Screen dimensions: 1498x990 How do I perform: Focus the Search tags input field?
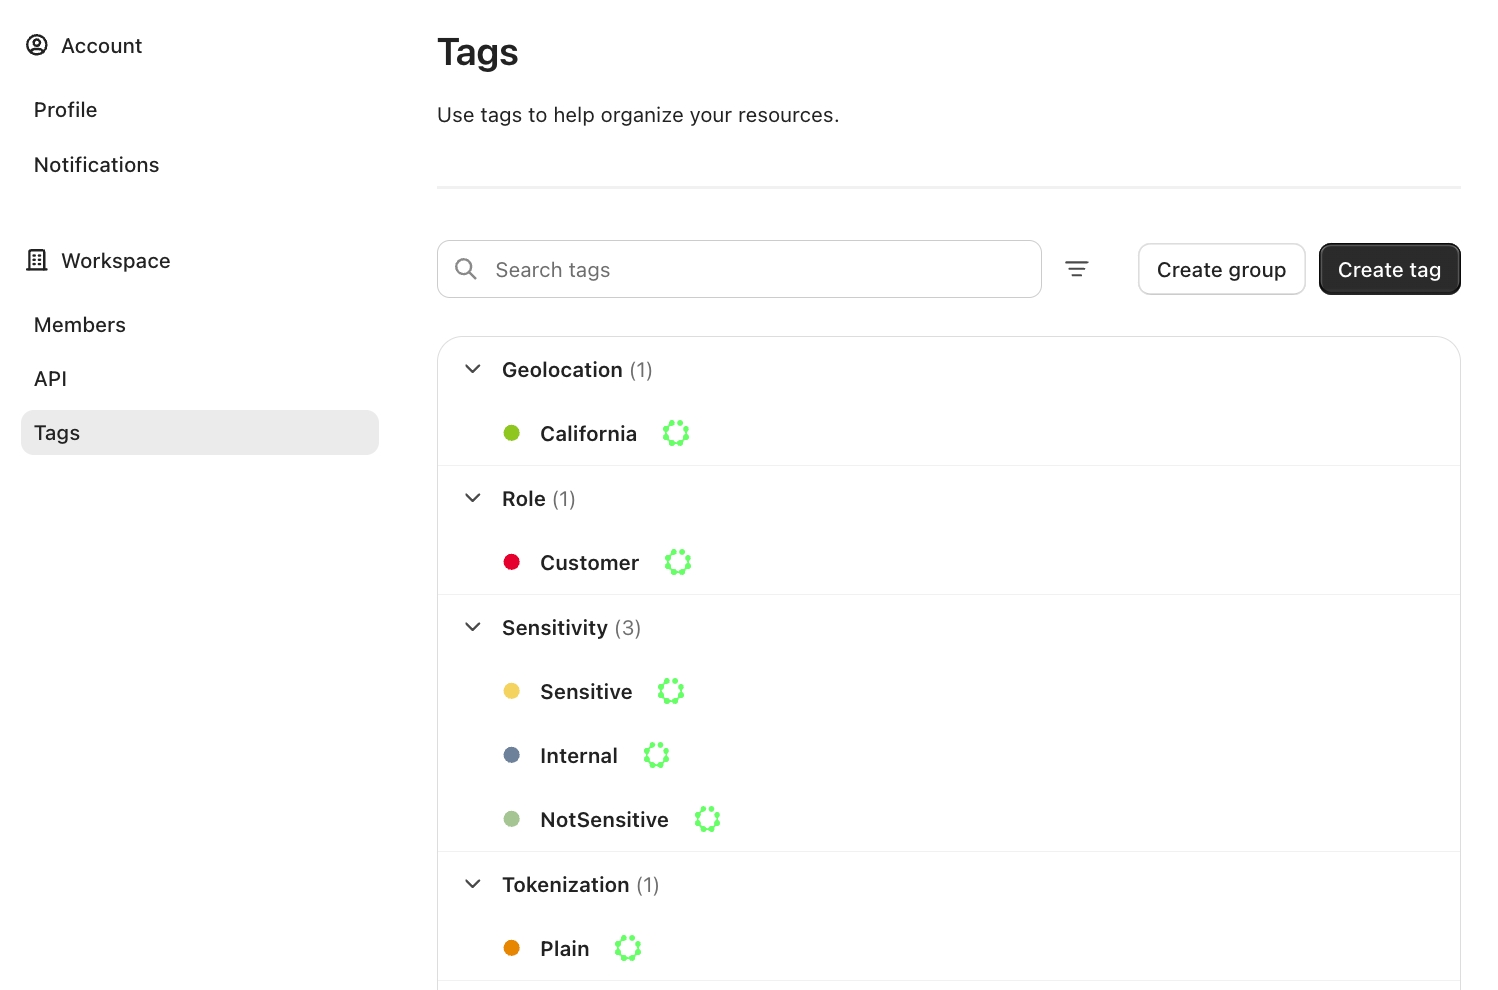point(760,269)
